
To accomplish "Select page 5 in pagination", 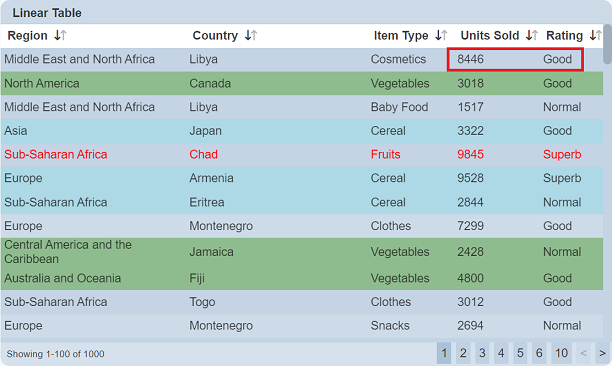I will (520, 353).
